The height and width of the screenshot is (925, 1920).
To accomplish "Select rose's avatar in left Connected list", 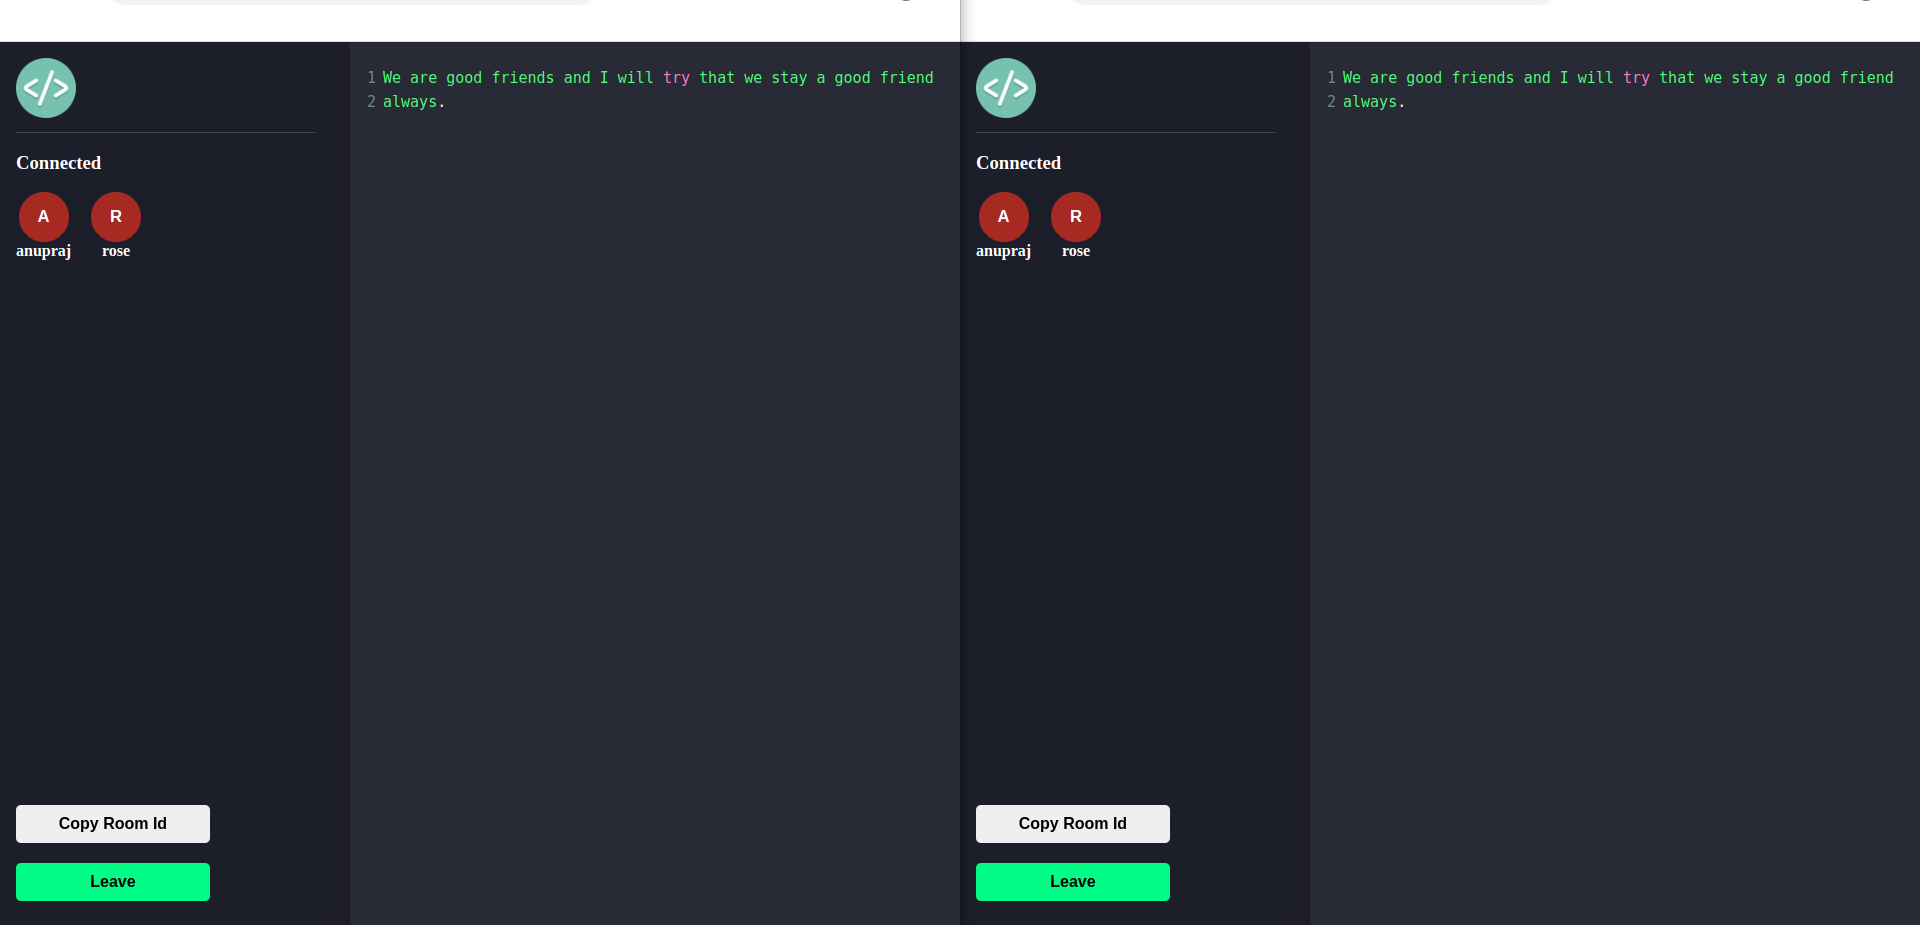I will tap(116, 216).
